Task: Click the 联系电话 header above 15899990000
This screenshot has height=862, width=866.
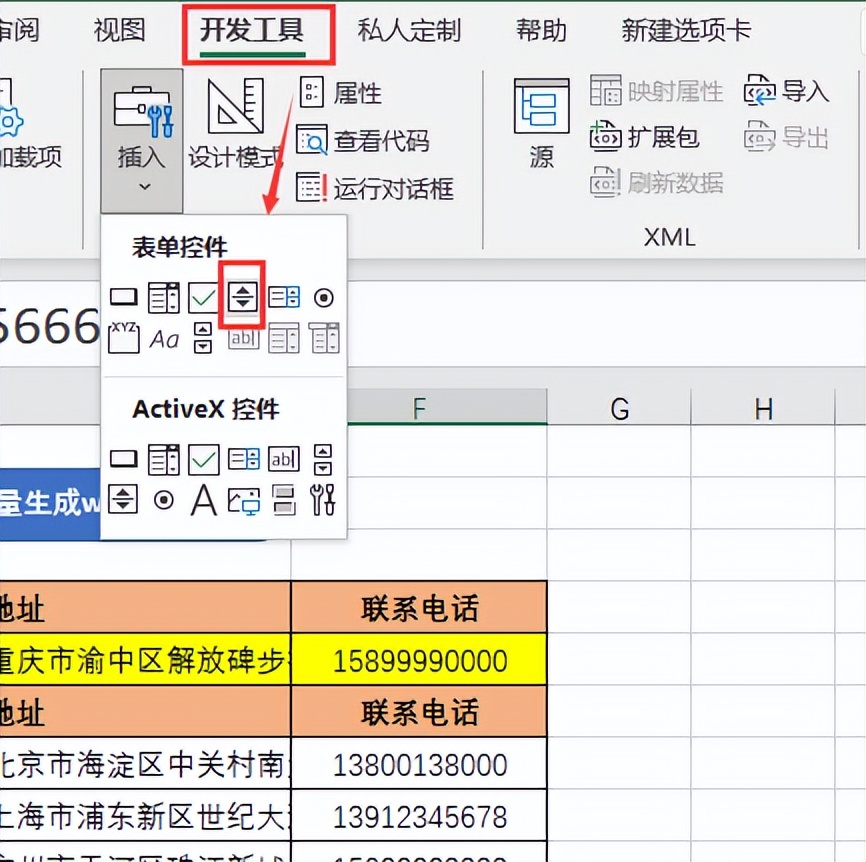Action: coord(419,609)
